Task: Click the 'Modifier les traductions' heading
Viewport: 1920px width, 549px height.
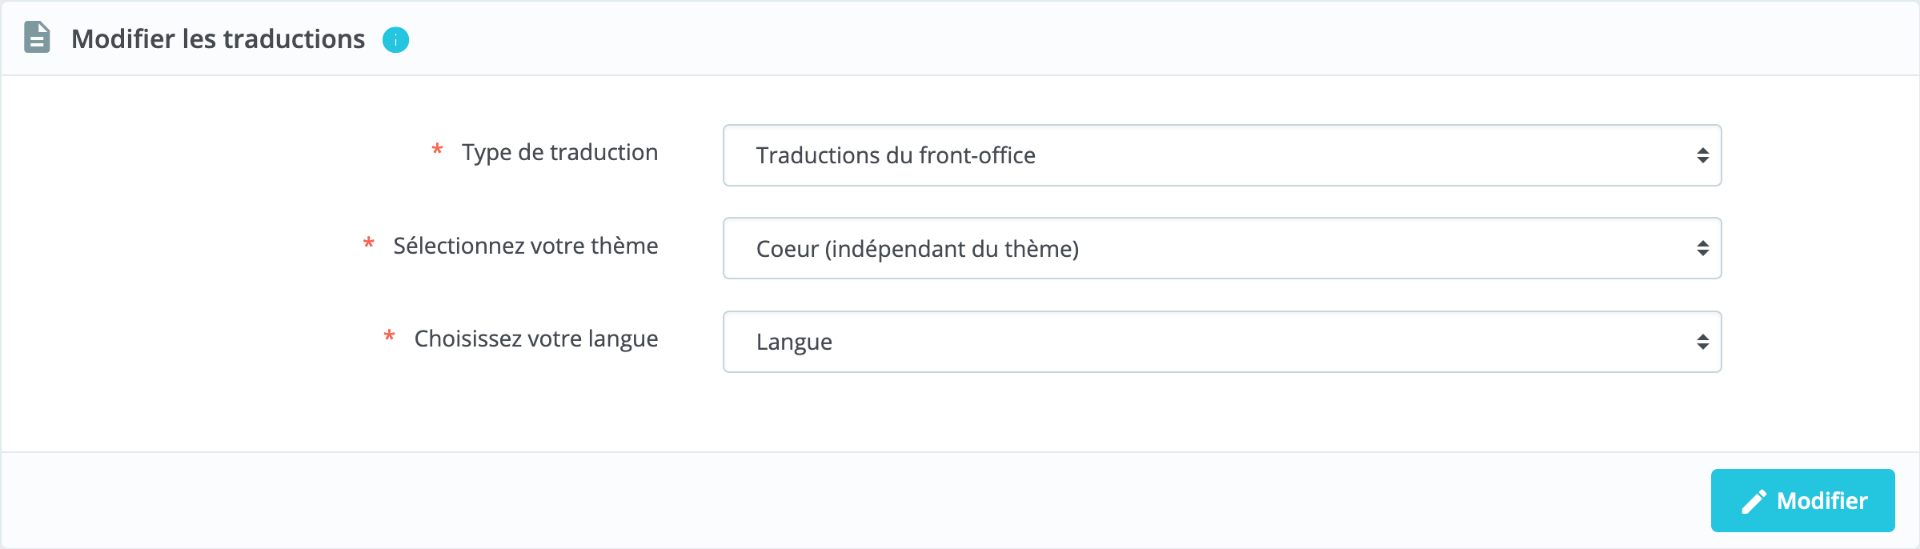Action: pos(218,39)
